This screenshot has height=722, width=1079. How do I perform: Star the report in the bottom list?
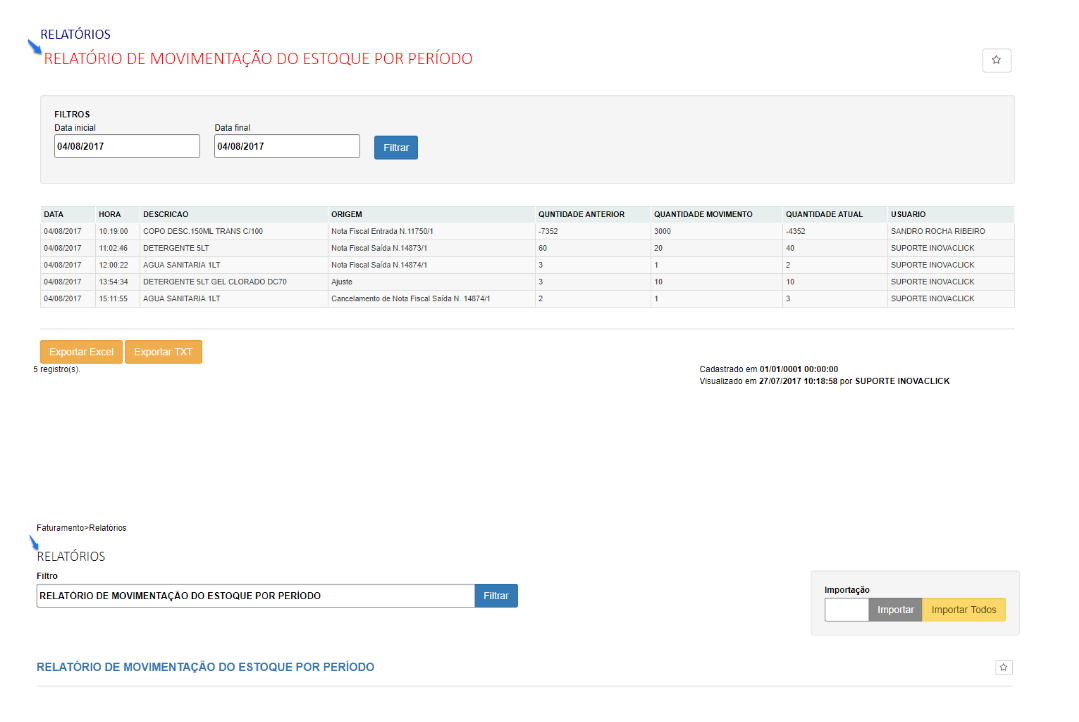1005,667
